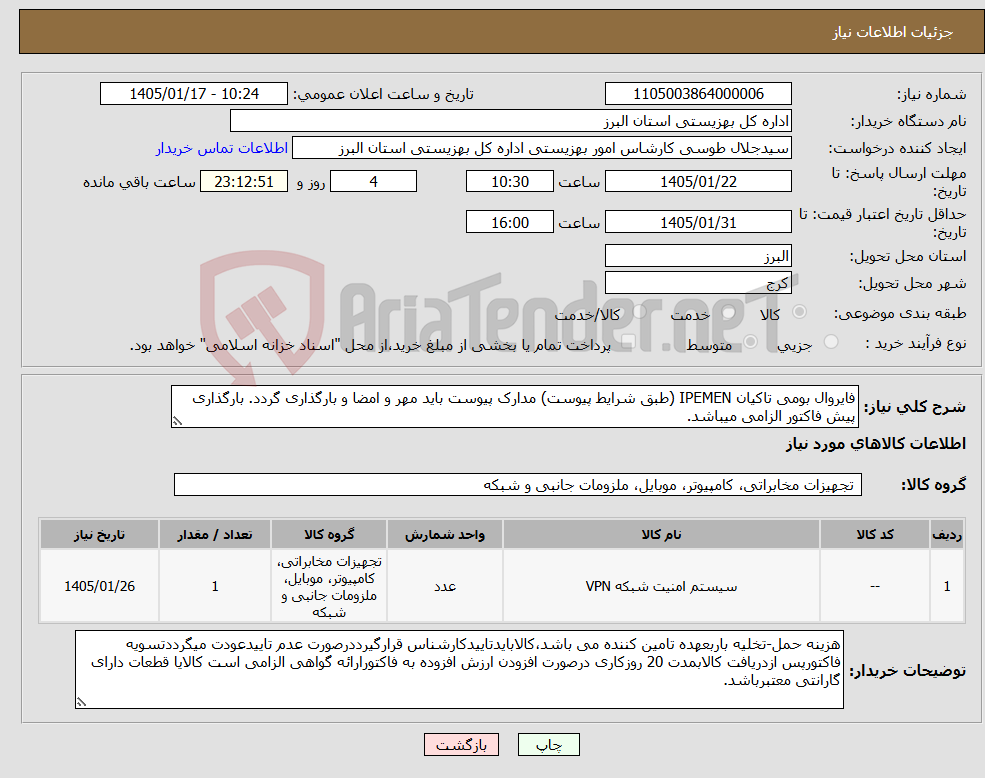Click response deadline date 1405/01/22
The height and width of the screenshot is (778, 985).
tap(698, 182)
